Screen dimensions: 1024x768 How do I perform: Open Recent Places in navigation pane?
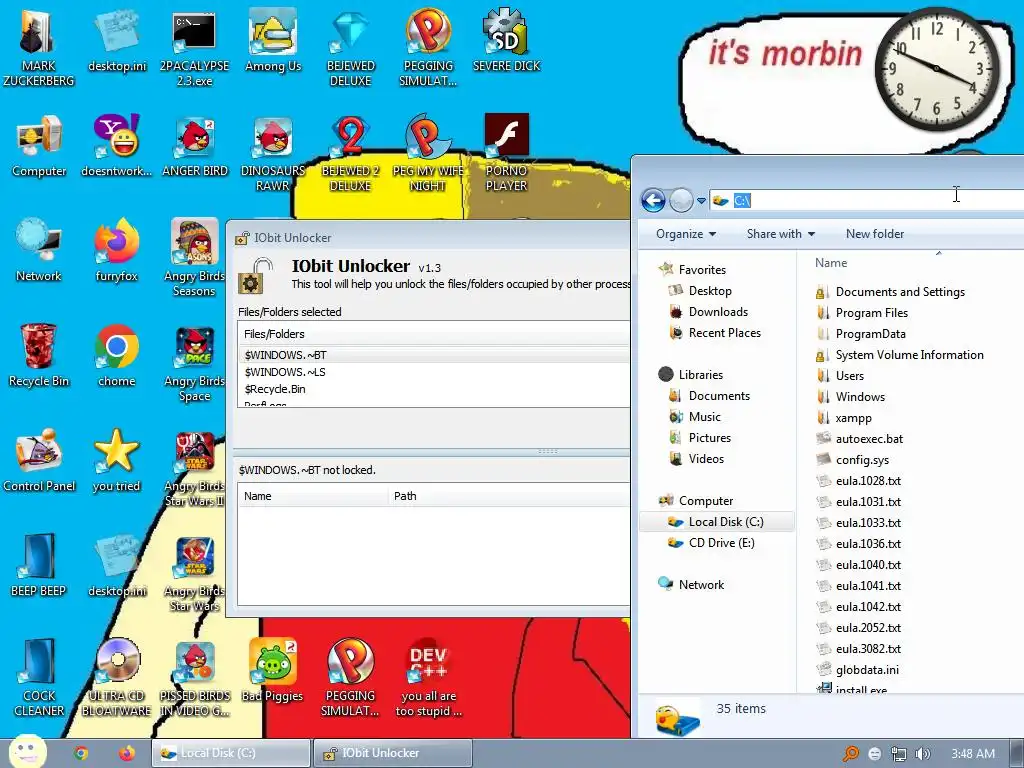[x=724, y=332]
